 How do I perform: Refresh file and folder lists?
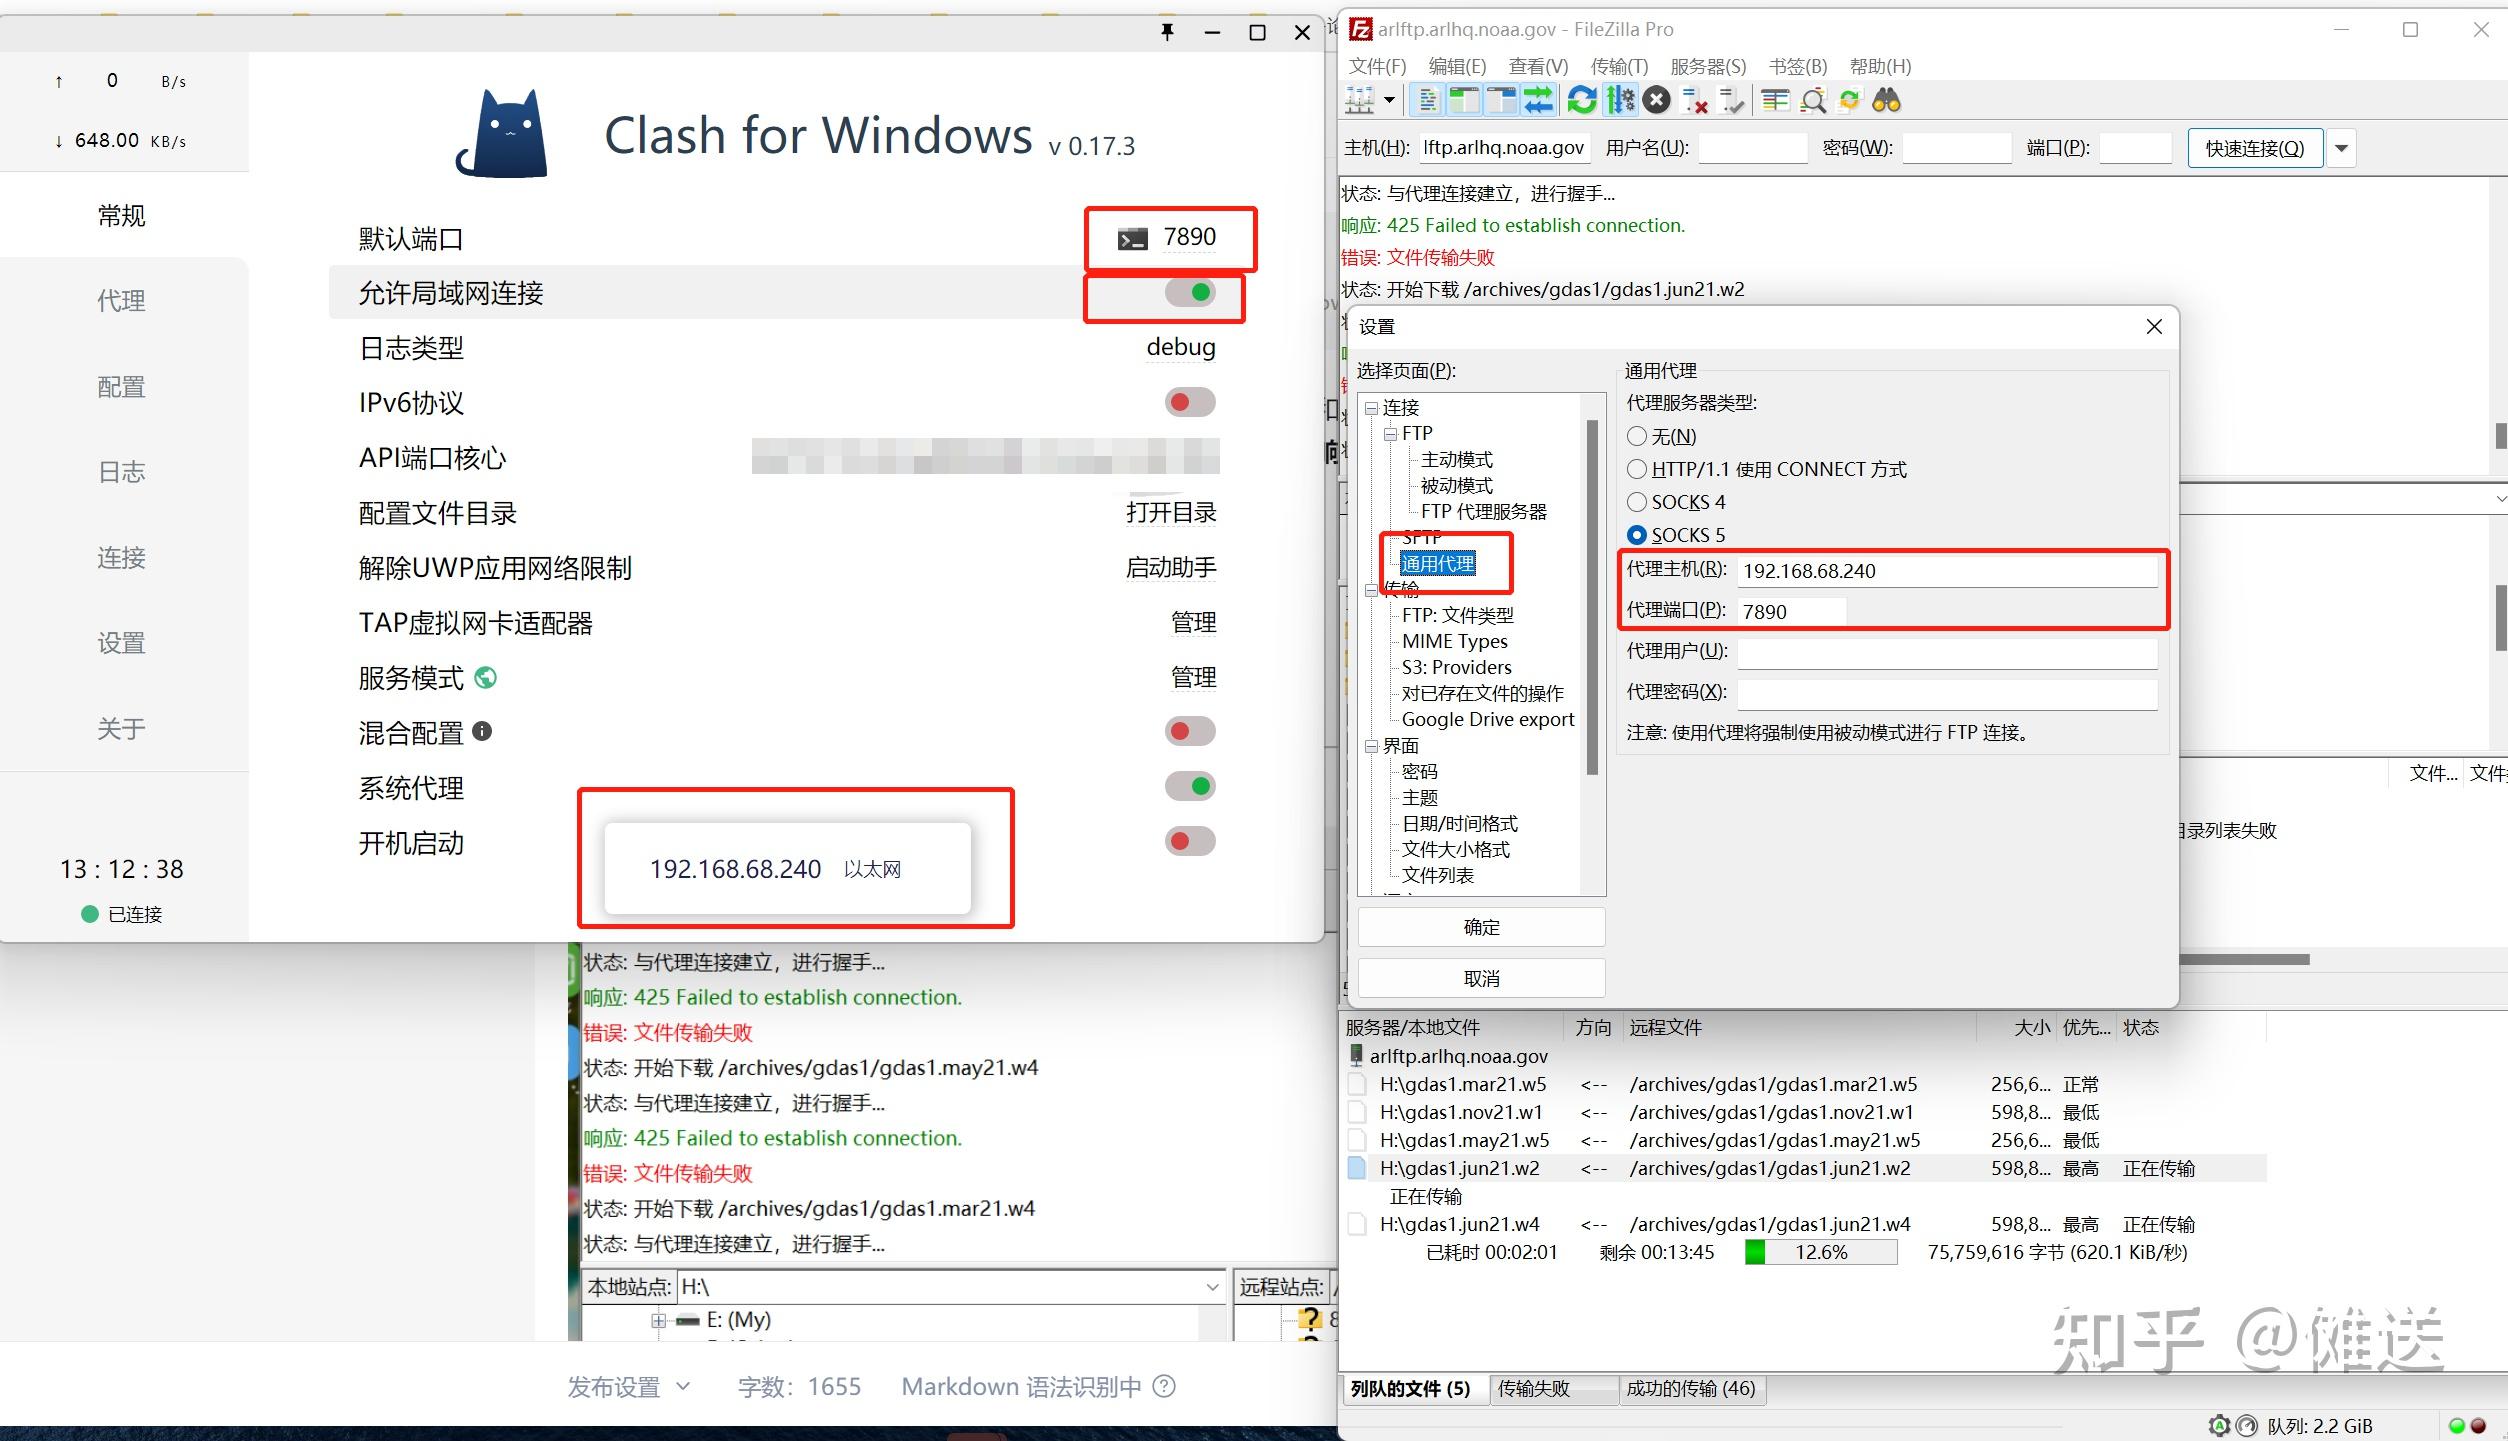1582,100
